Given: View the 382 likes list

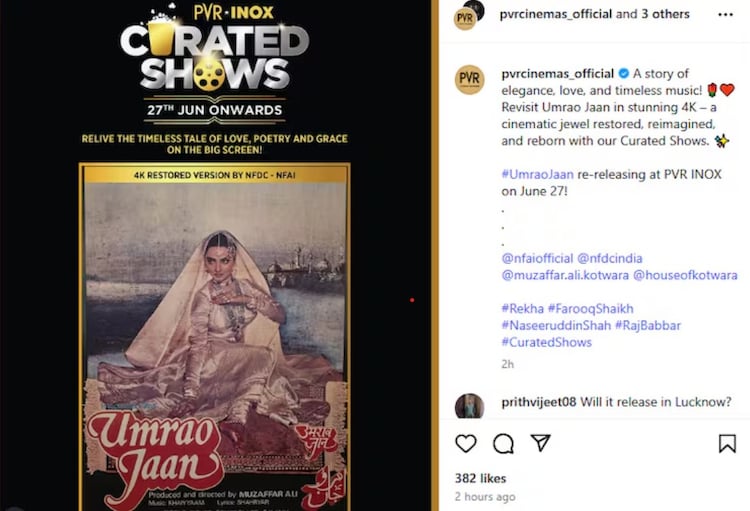Looking at the screenshot, I should point(480,478).
